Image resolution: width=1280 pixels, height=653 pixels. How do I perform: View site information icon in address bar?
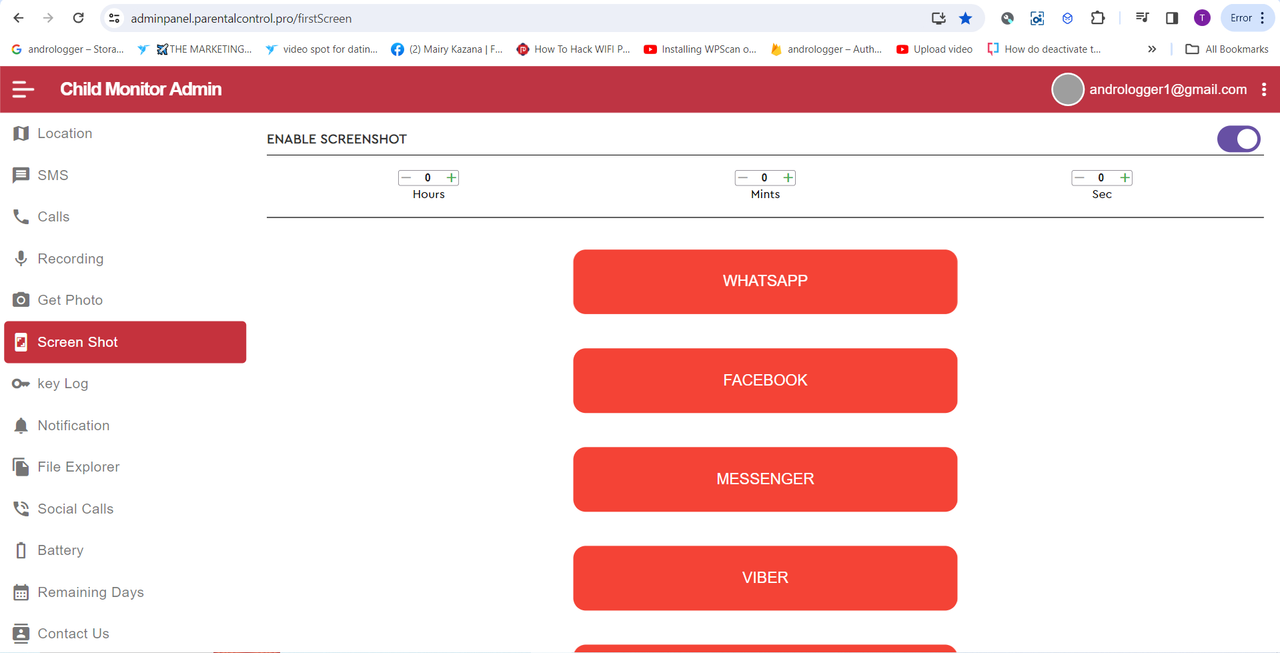pyautogui.click(x=114, y=18)
